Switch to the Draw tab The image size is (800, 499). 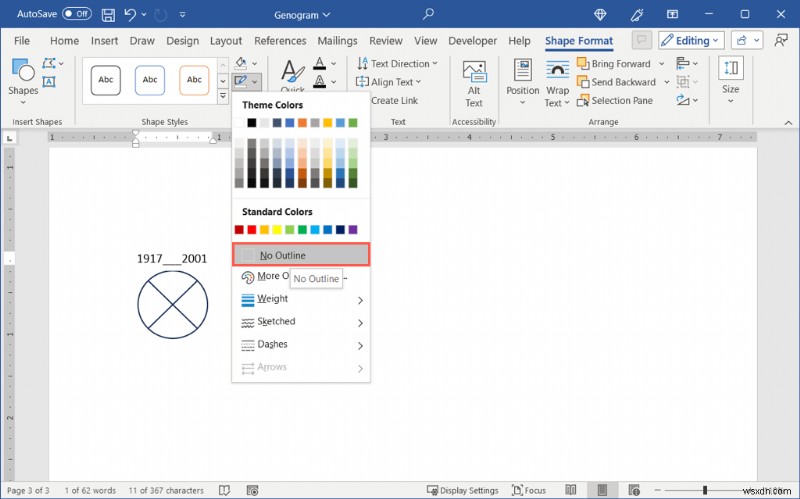tap(142, 41)
